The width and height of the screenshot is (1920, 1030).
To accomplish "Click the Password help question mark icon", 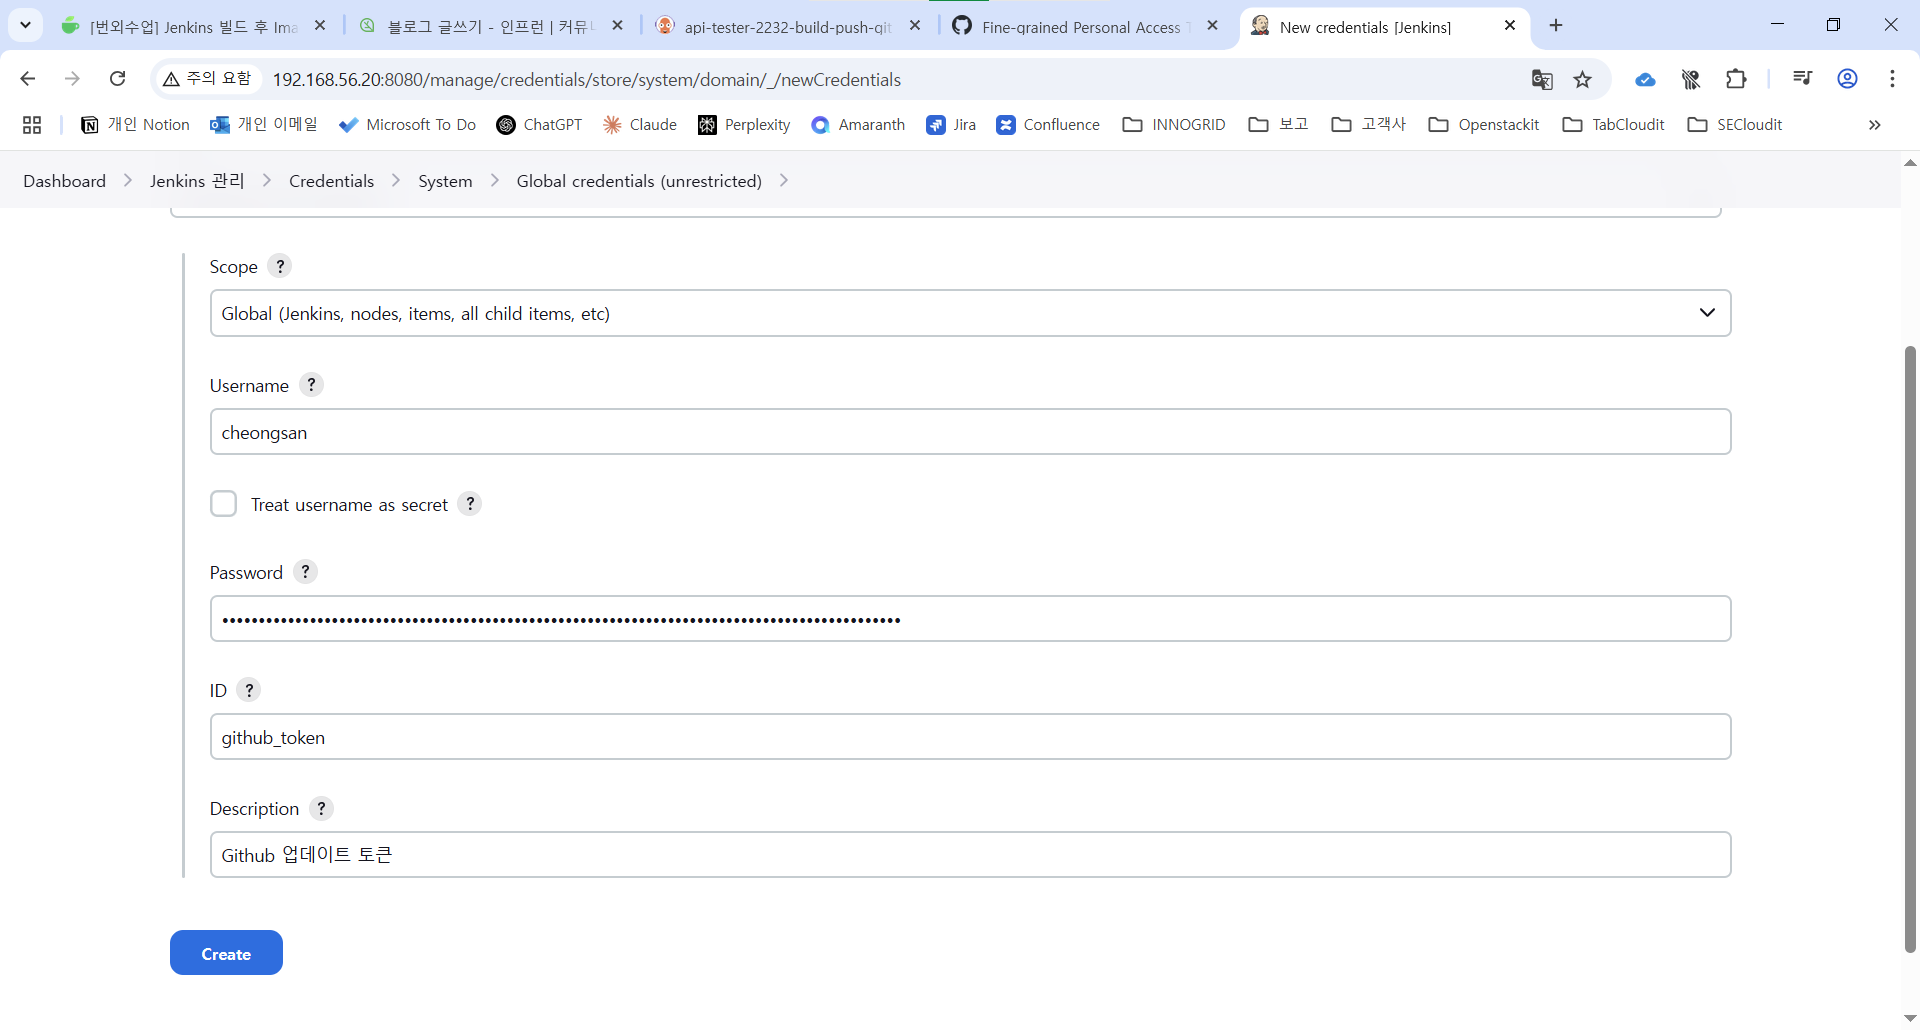I will coord(306,572).
